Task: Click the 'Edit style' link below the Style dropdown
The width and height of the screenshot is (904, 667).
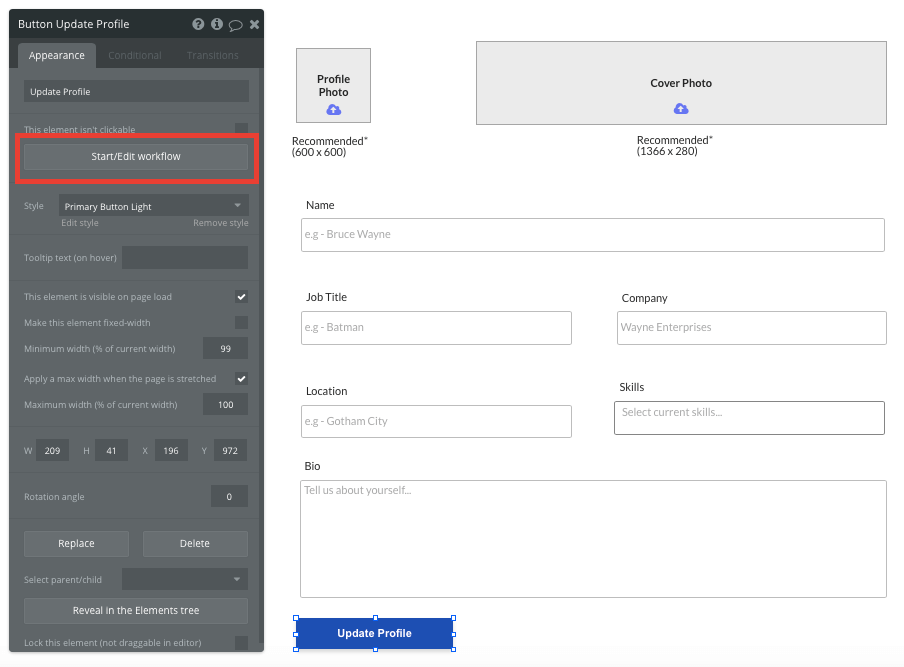Action: pos(82,222)
